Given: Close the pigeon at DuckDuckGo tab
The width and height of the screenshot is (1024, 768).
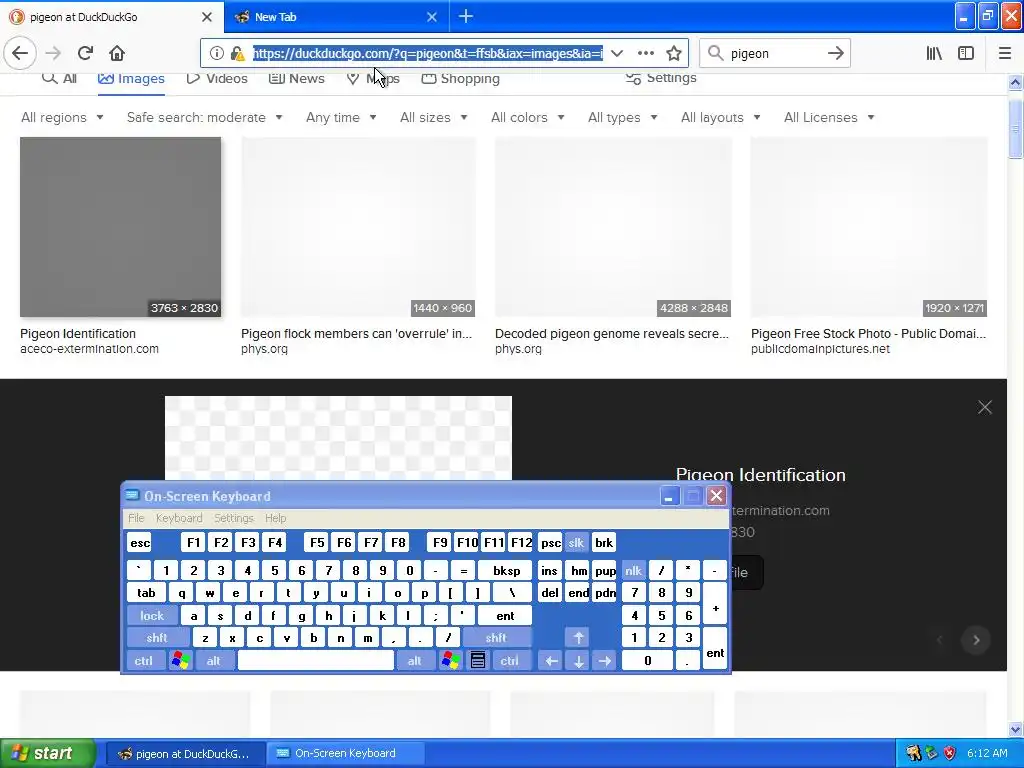Looking at the screenshot, I should [x=207, y=17].
